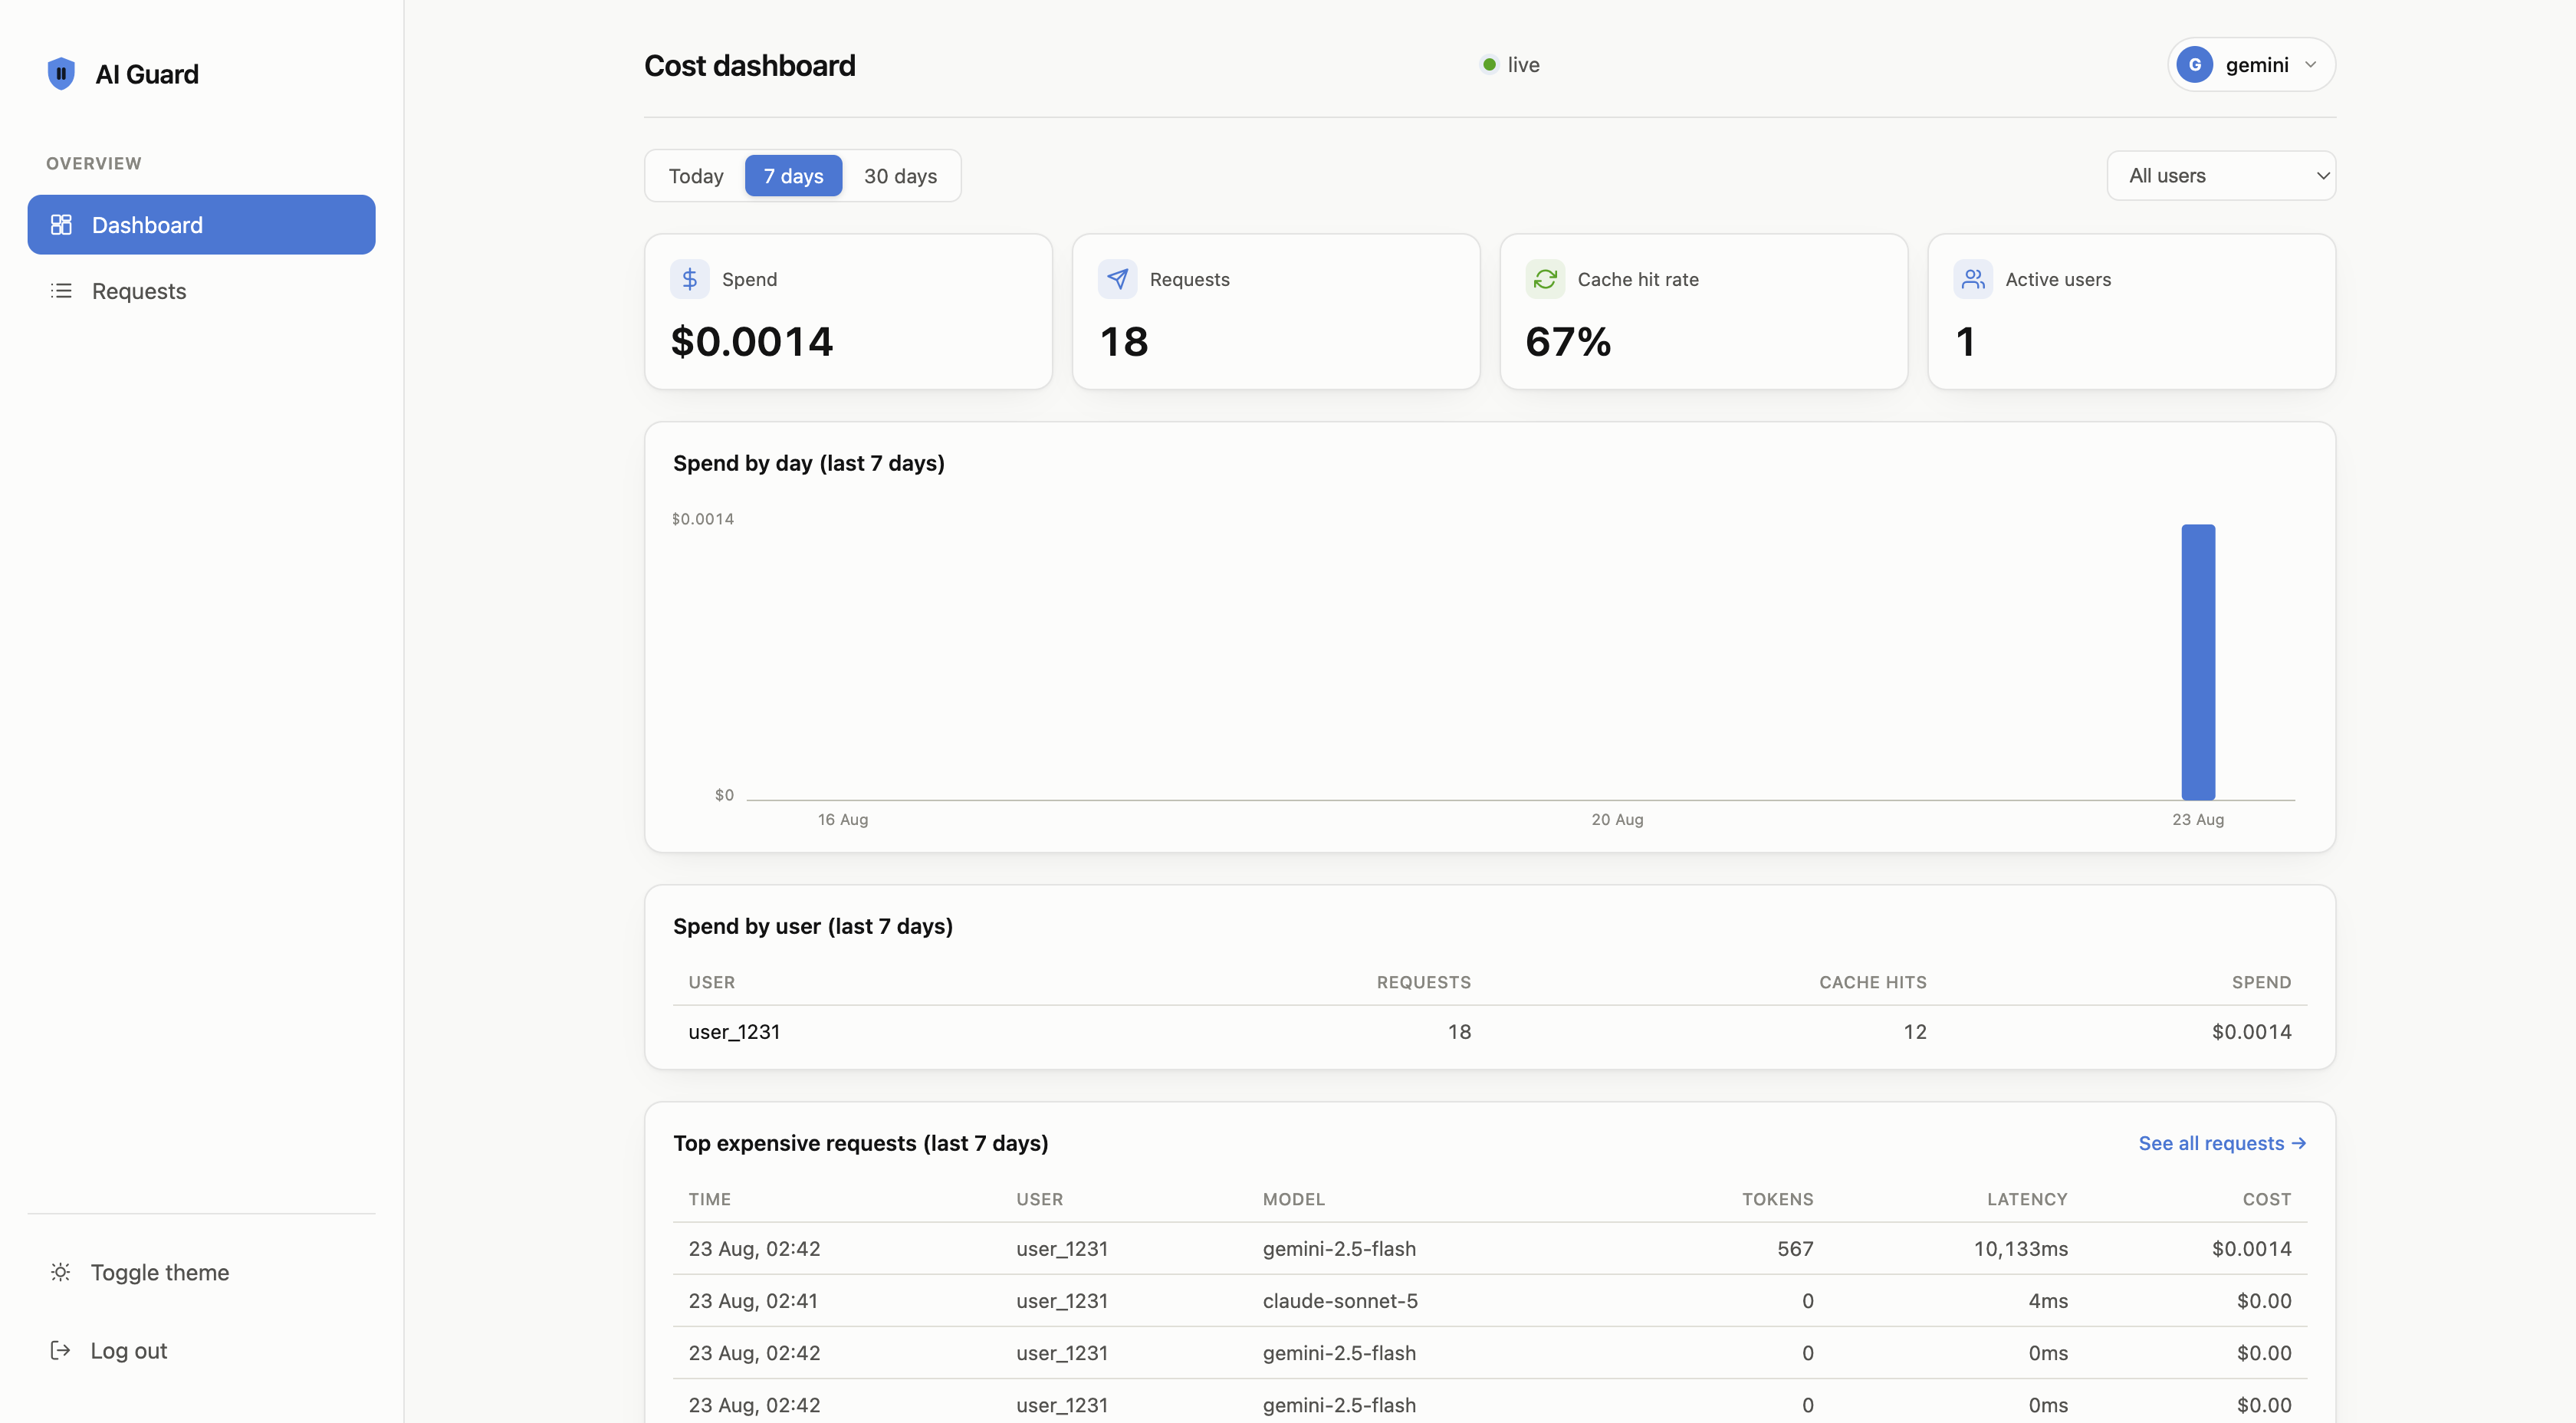2576x1423 pixels.
Task: Click the 16 Aug axis label
Action: (843, 819)
